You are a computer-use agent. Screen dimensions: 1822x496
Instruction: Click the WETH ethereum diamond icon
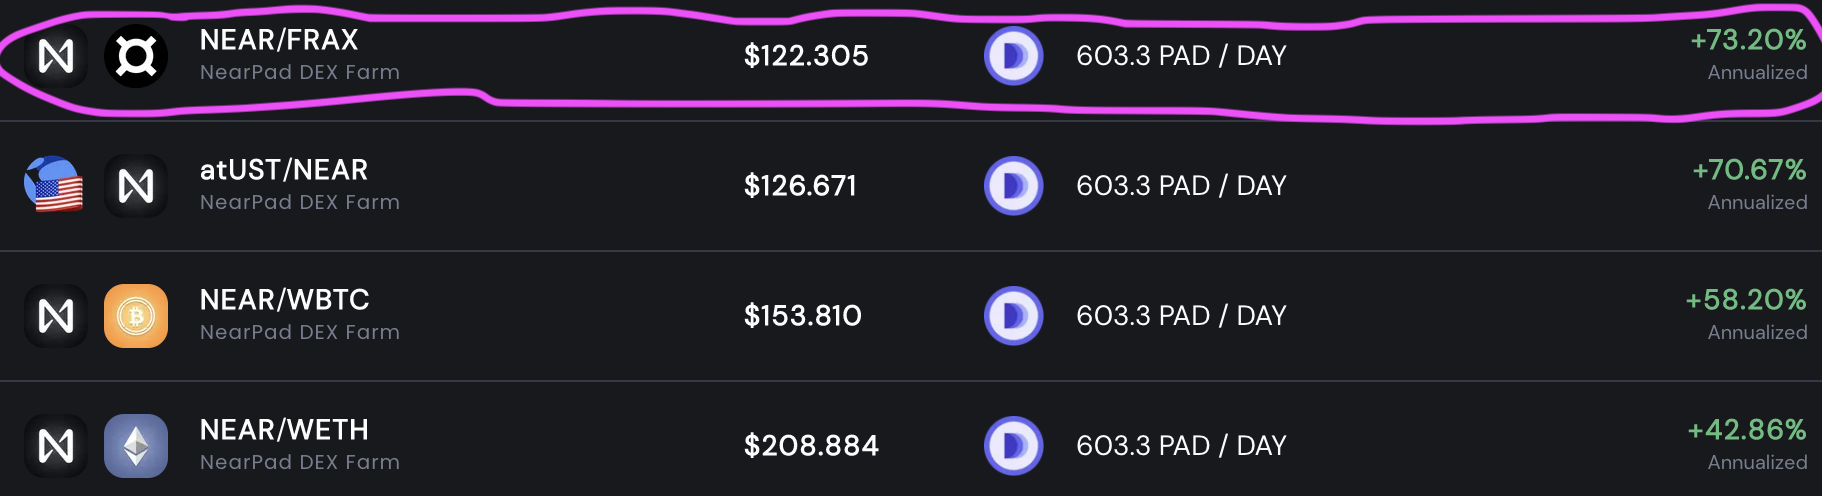[136, 446]
